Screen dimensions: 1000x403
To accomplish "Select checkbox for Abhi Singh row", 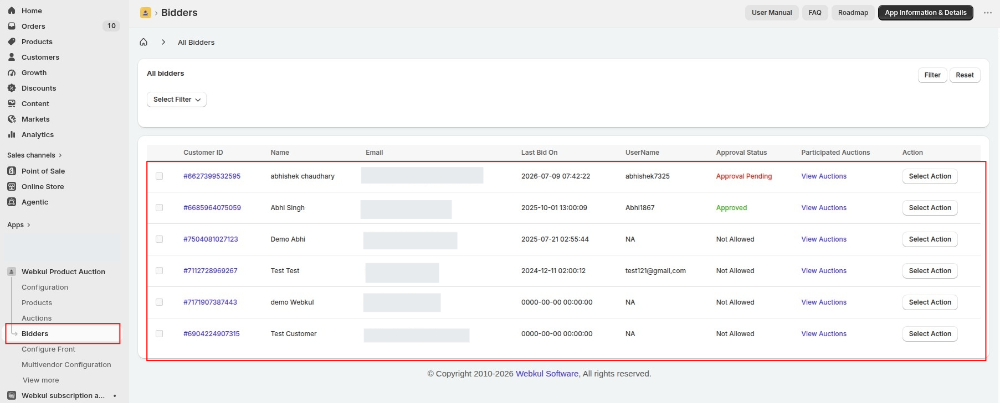I will tap(159, 207).
